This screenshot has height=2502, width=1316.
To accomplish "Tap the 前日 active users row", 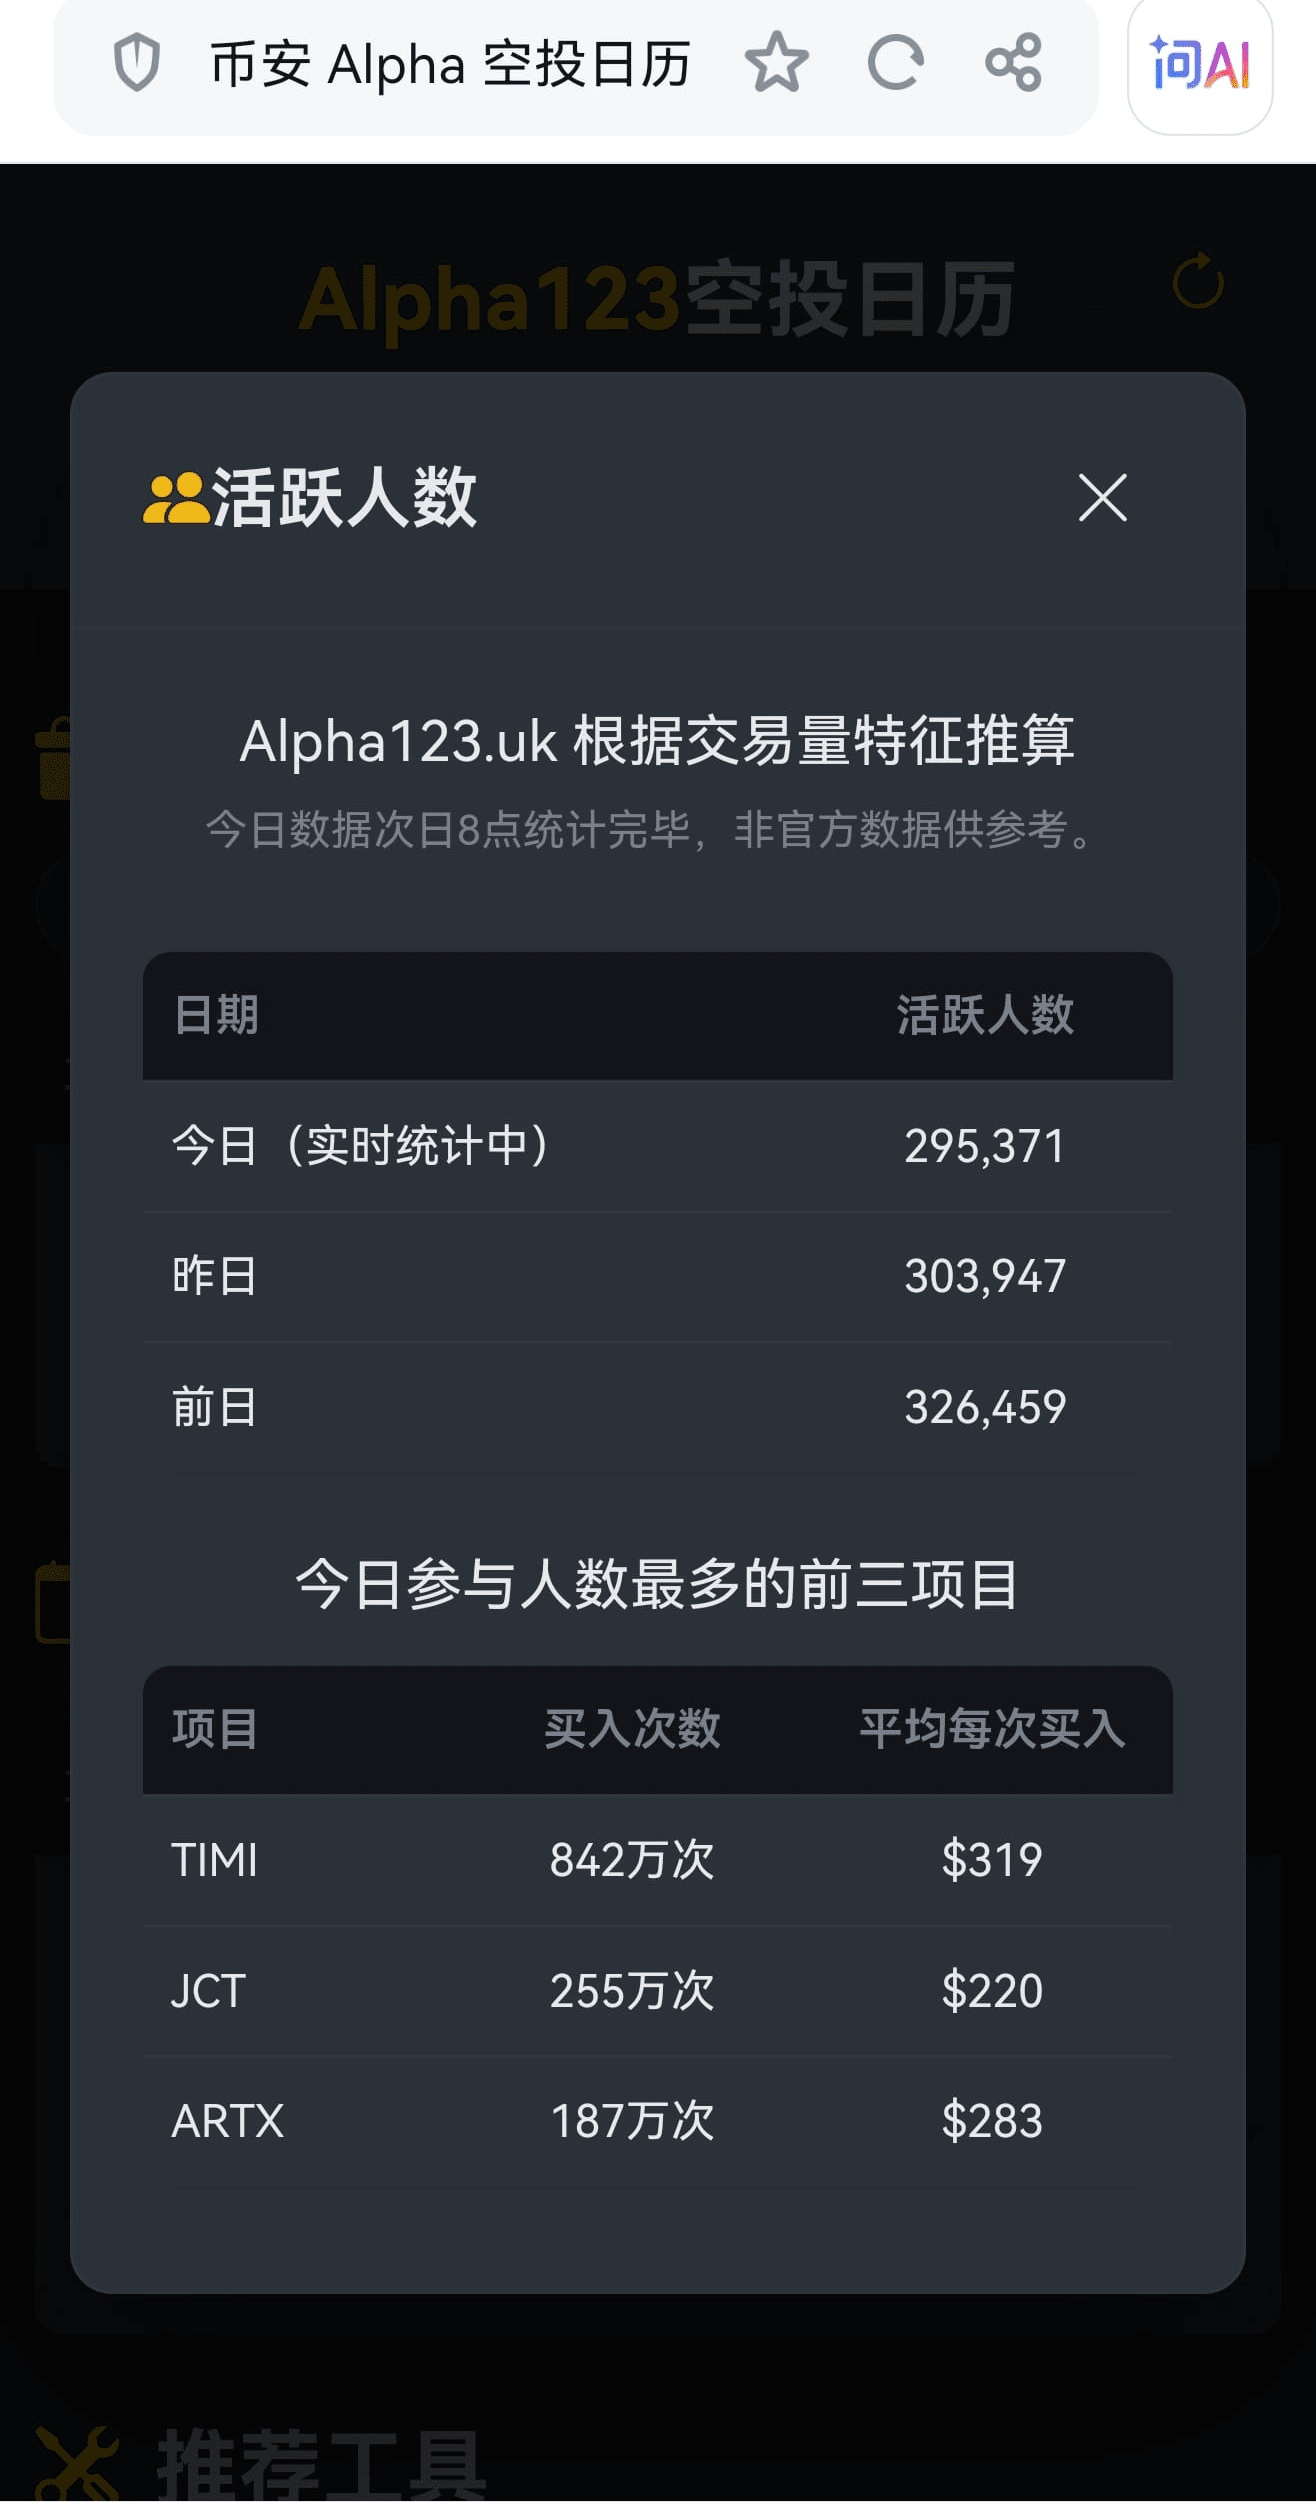I will 657,1407.
